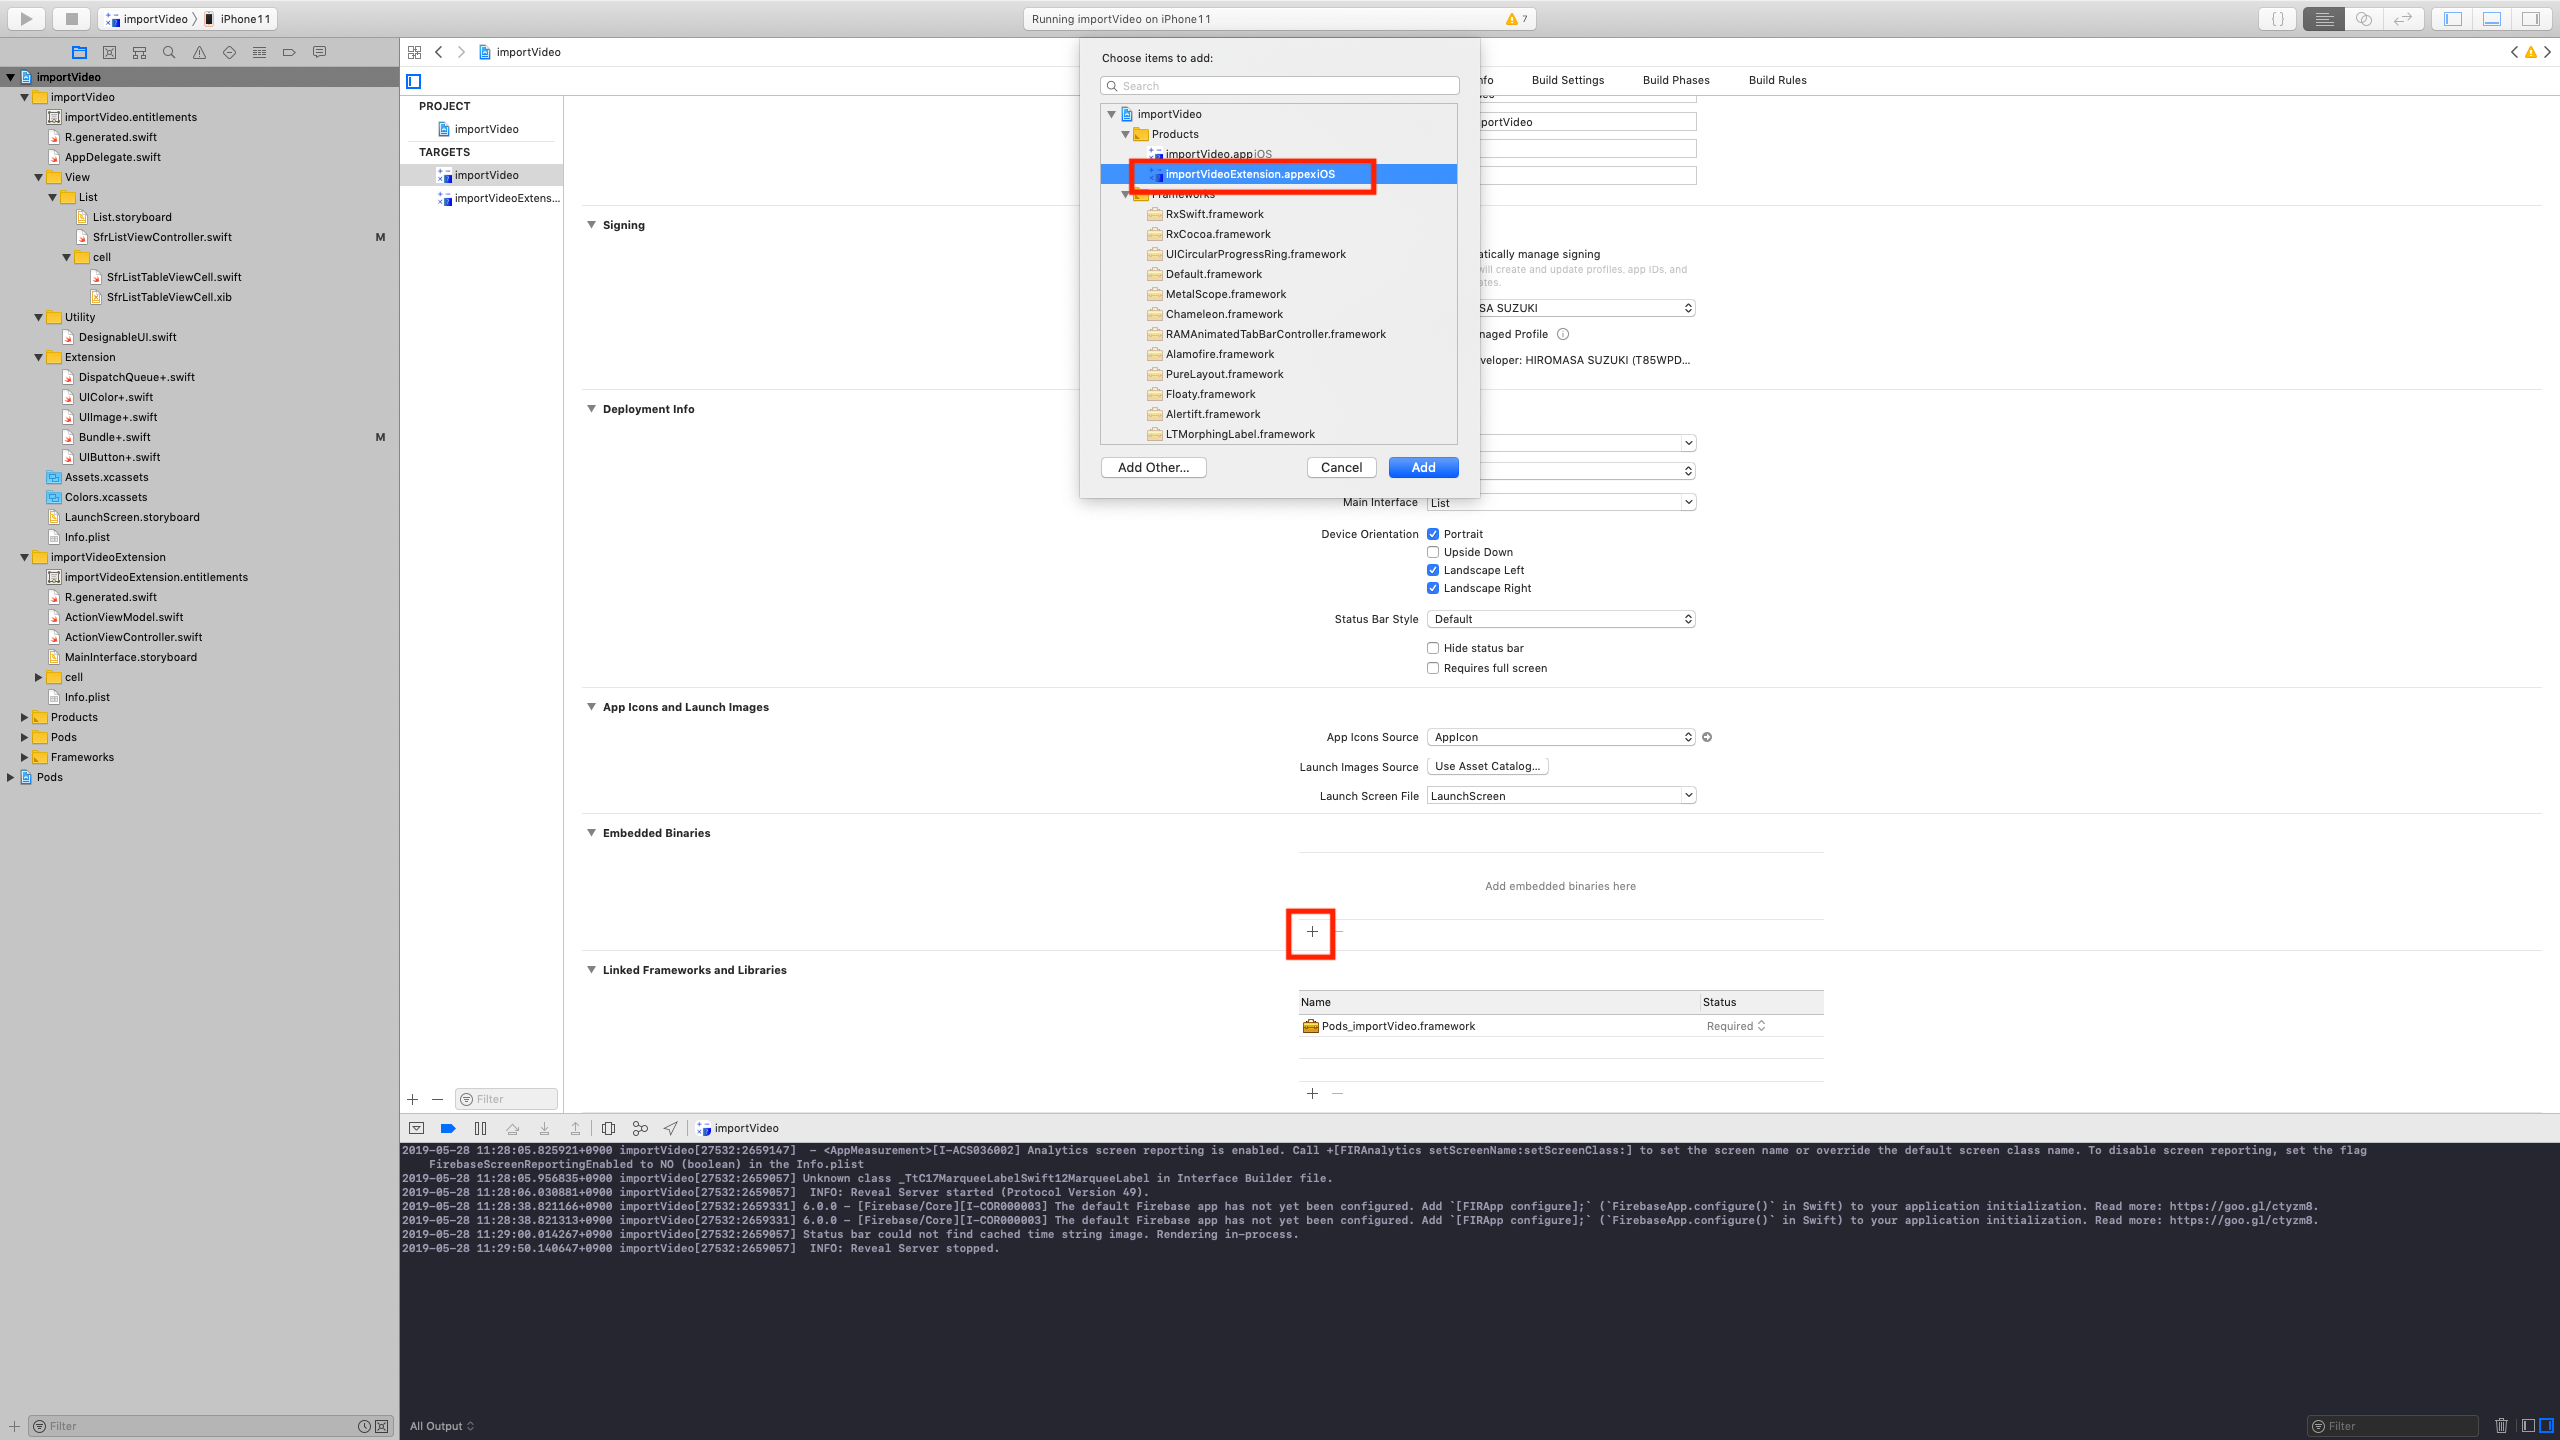Collapse the Deployment Info section
This screenshot has width=2560, height=1440.
[591, 408]
